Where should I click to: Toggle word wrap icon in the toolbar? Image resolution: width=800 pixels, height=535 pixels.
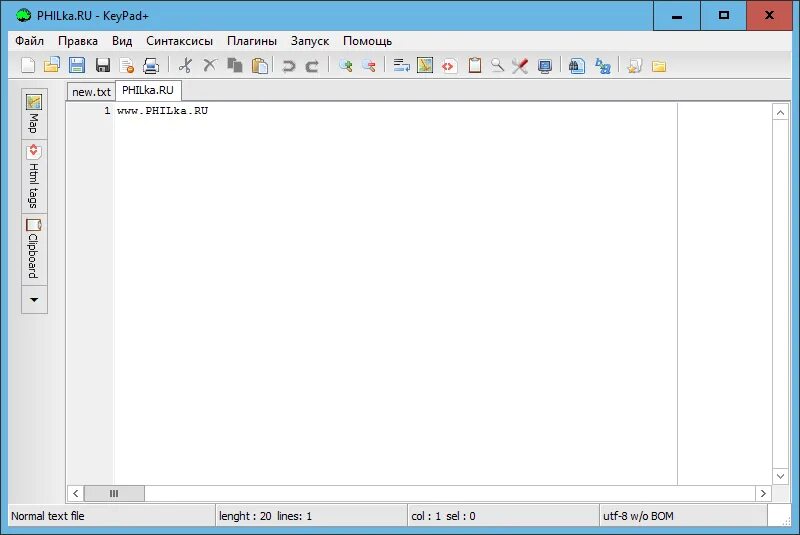point(402,65)
